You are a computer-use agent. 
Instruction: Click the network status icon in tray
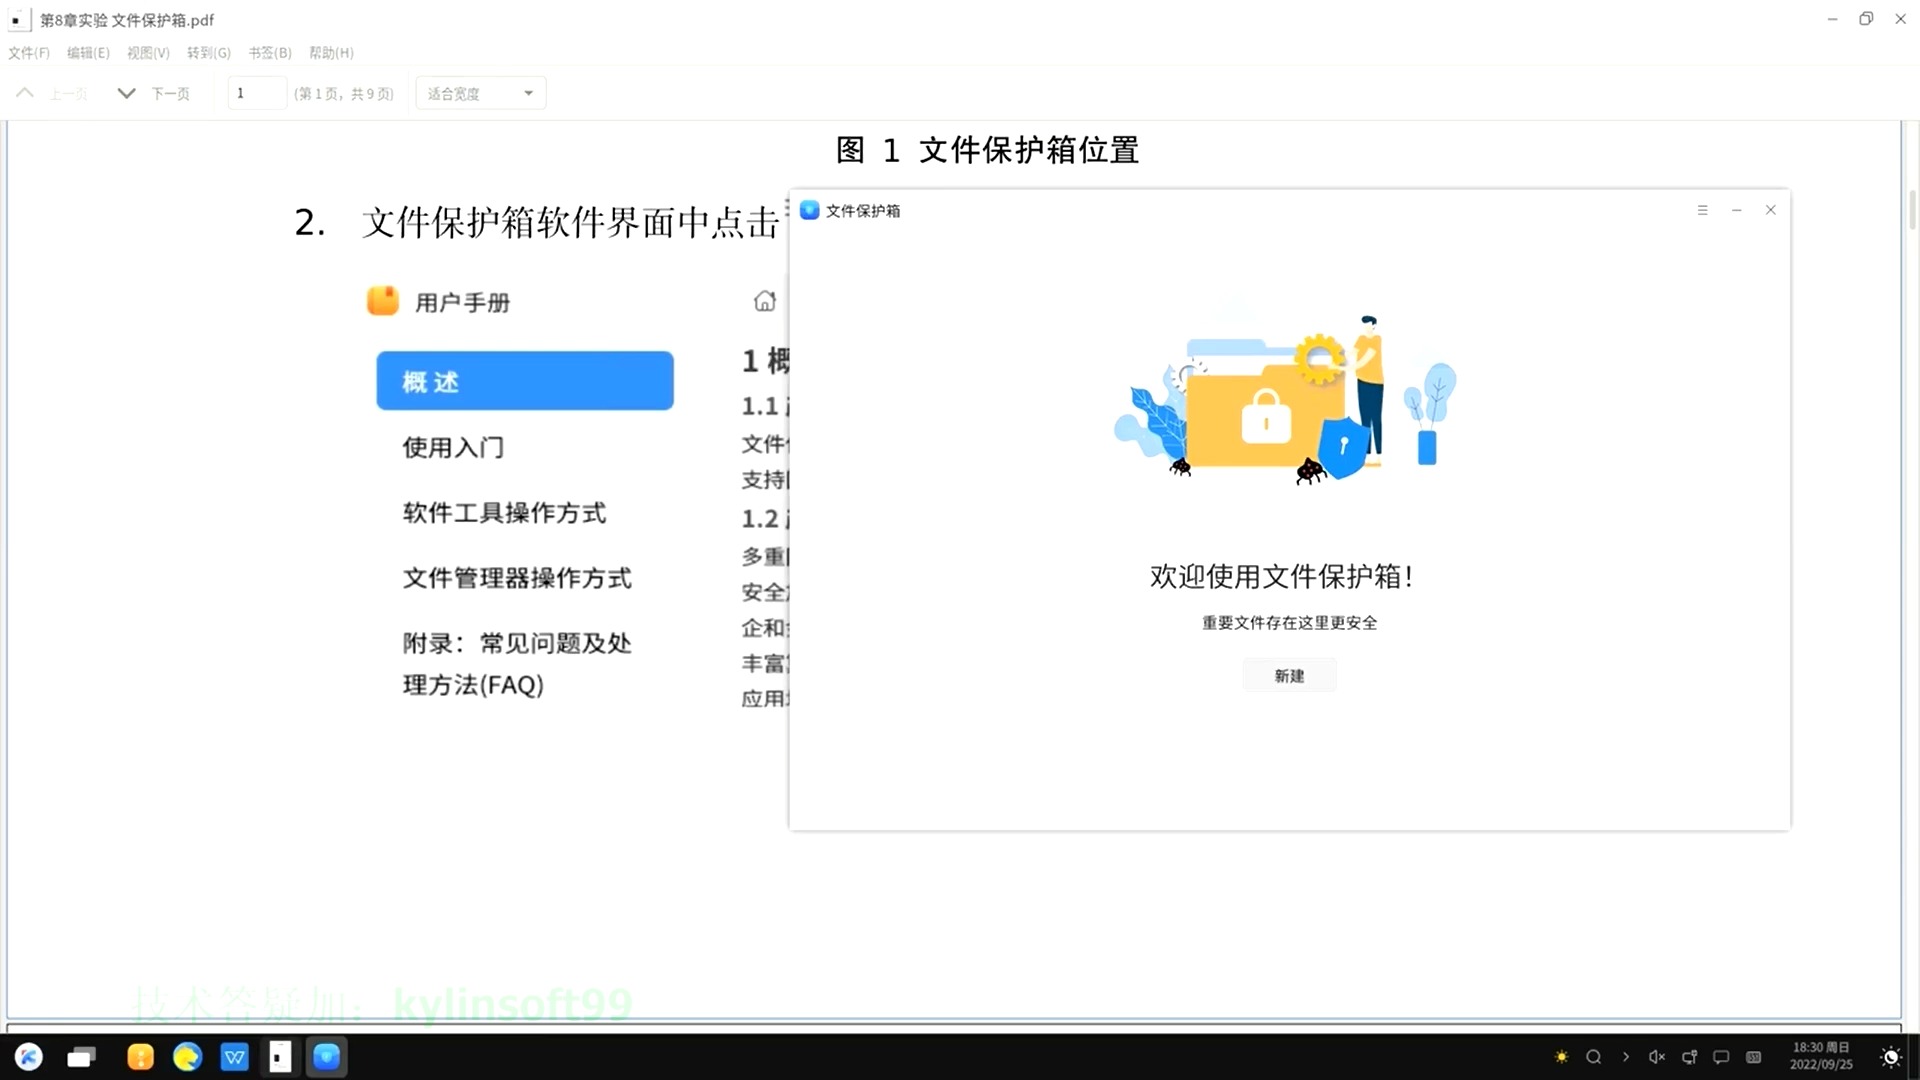point(1690,1057)
